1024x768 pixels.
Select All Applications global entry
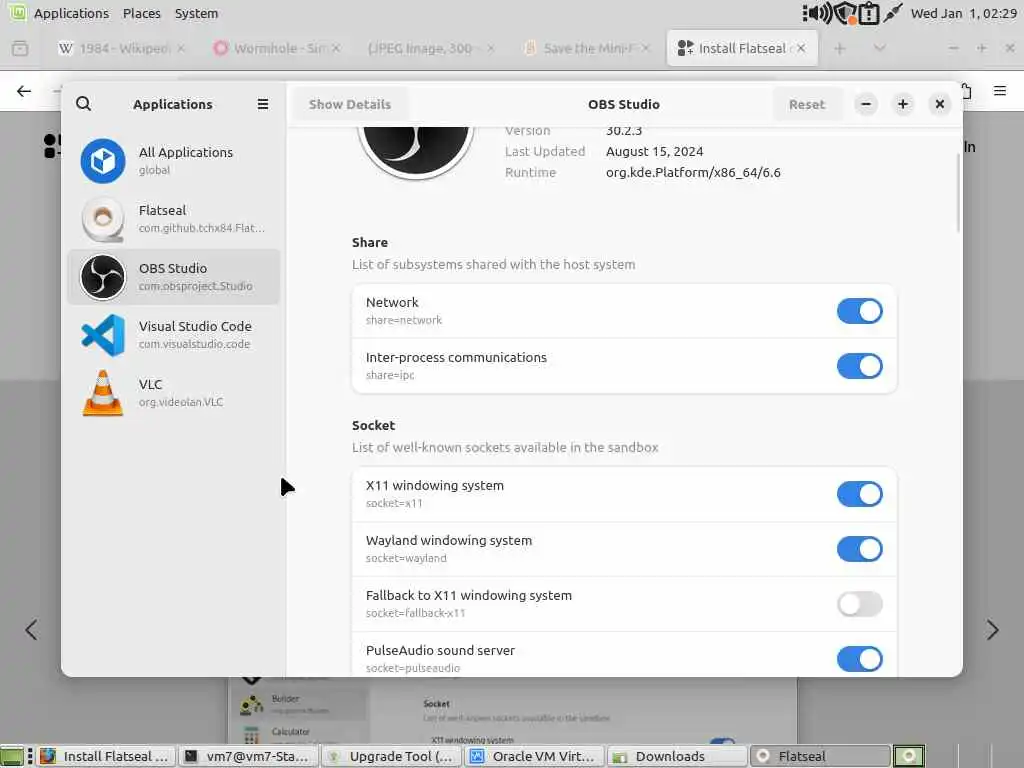[x=174, y=161]
